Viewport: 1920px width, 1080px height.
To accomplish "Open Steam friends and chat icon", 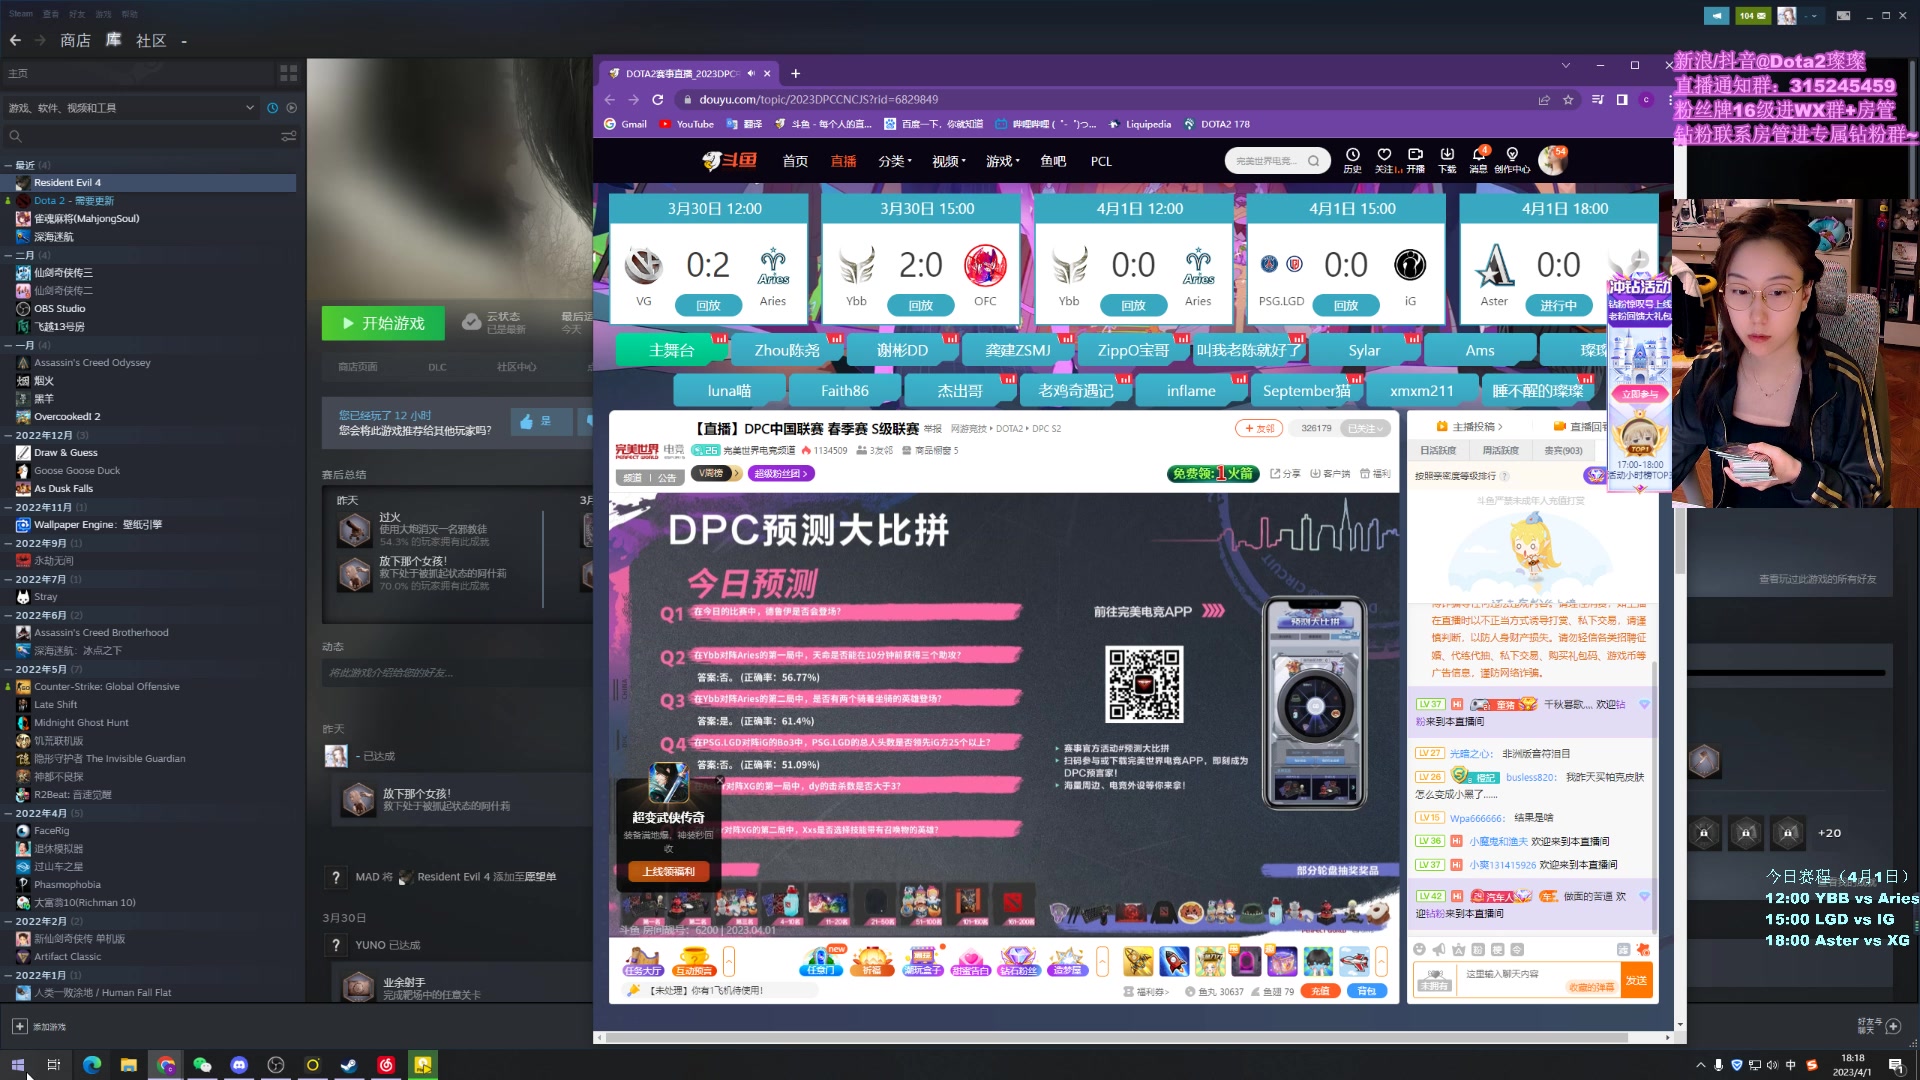I will point(1893,1026).
